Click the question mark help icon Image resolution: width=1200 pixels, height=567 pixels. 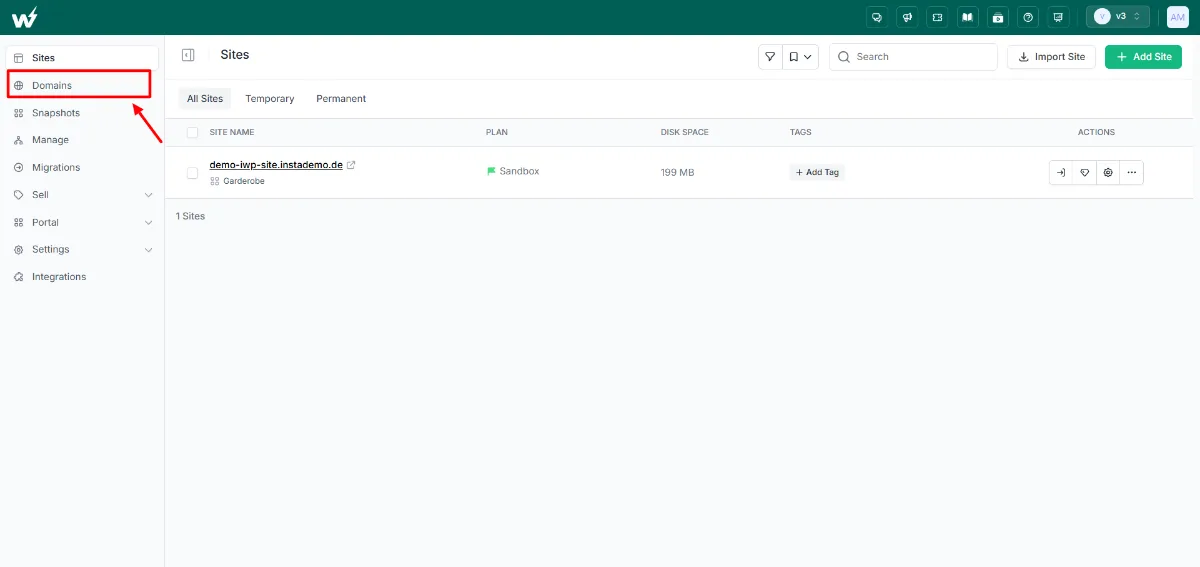pyautogui.click(x=1028, y=17)
